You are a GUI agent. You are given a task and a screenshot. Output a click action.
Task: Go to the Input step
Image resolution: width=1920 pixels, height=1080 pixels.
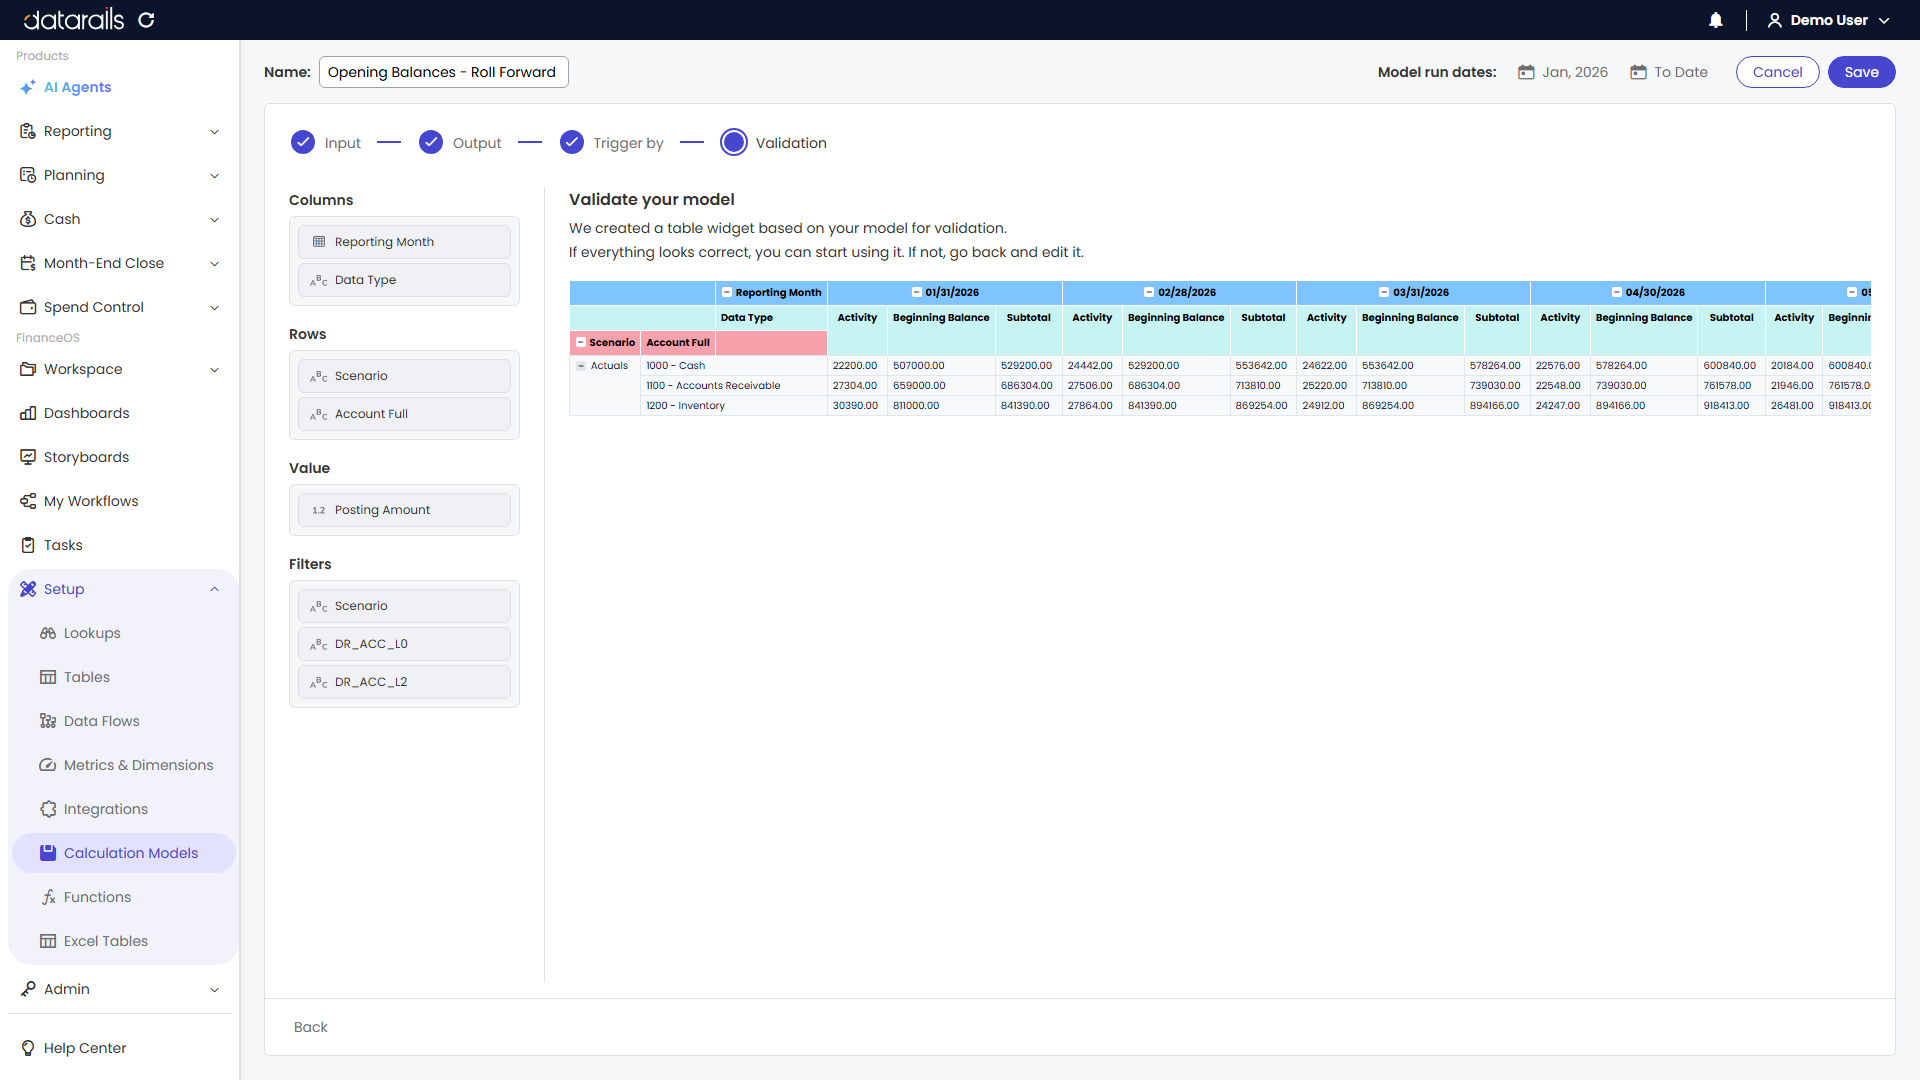[326, 143]
